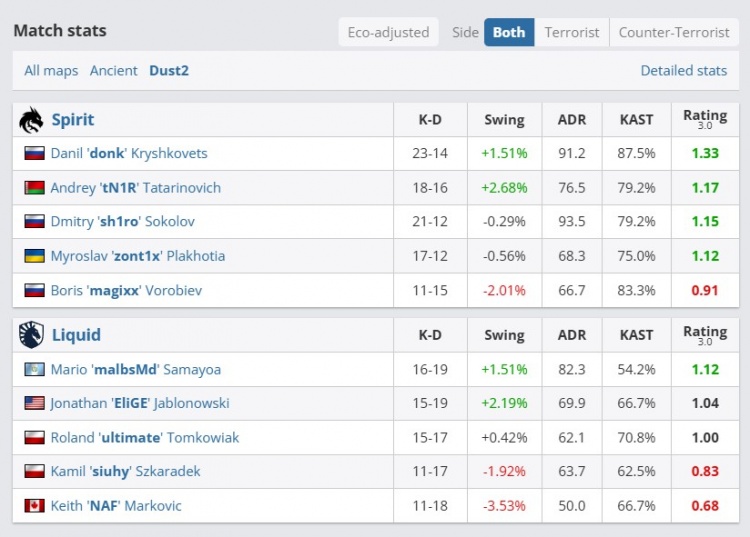Switch side filter to Terrorist
Image resolution: width=750 pixels, height=537 pixels.
(572, 32)
